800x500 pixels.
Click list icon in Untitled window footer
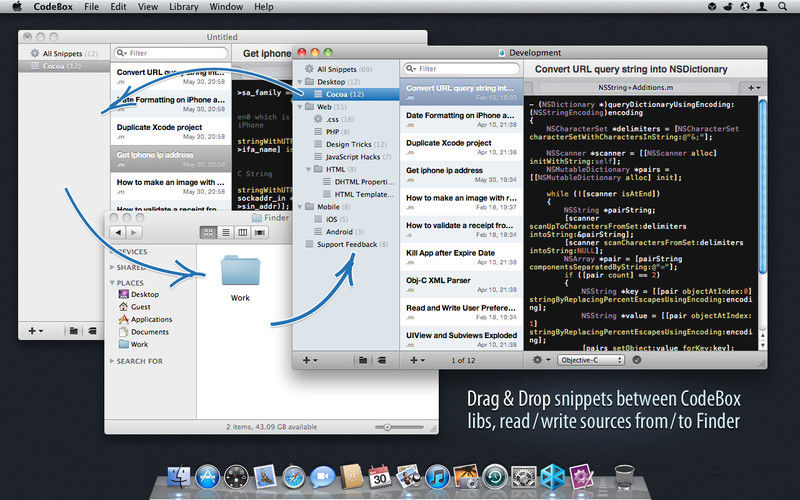(92, 331)
